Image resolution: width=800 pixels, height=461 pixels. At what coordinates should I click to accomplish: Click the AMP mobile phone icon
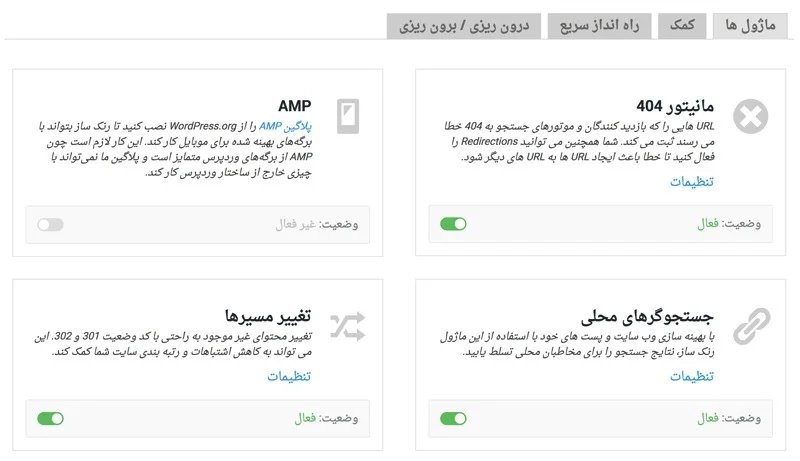[x=348, y=116]
